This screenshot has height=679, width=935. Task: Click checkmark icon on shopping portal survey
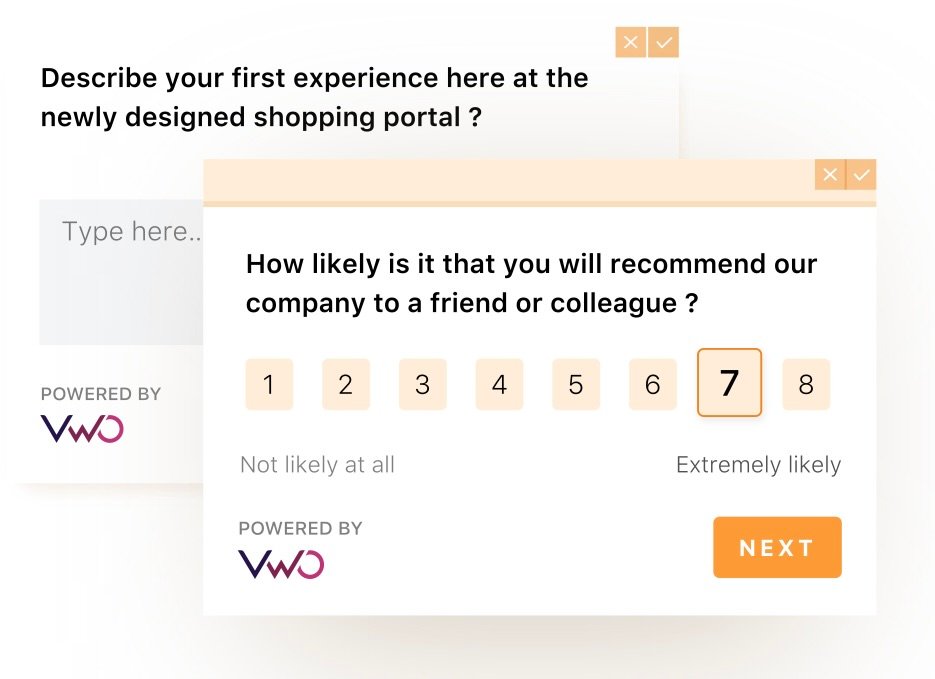(x=663, y=42)
